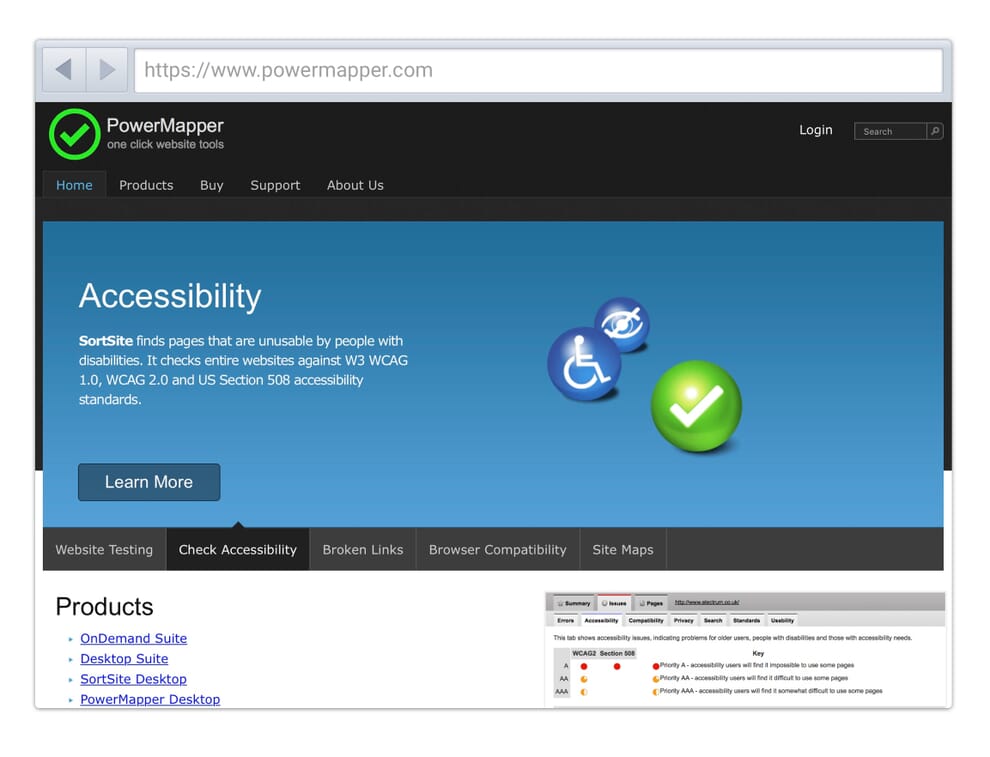990x757 pixels.
Task: Click the Accessibility banner heading
Action: pos(170,296)
